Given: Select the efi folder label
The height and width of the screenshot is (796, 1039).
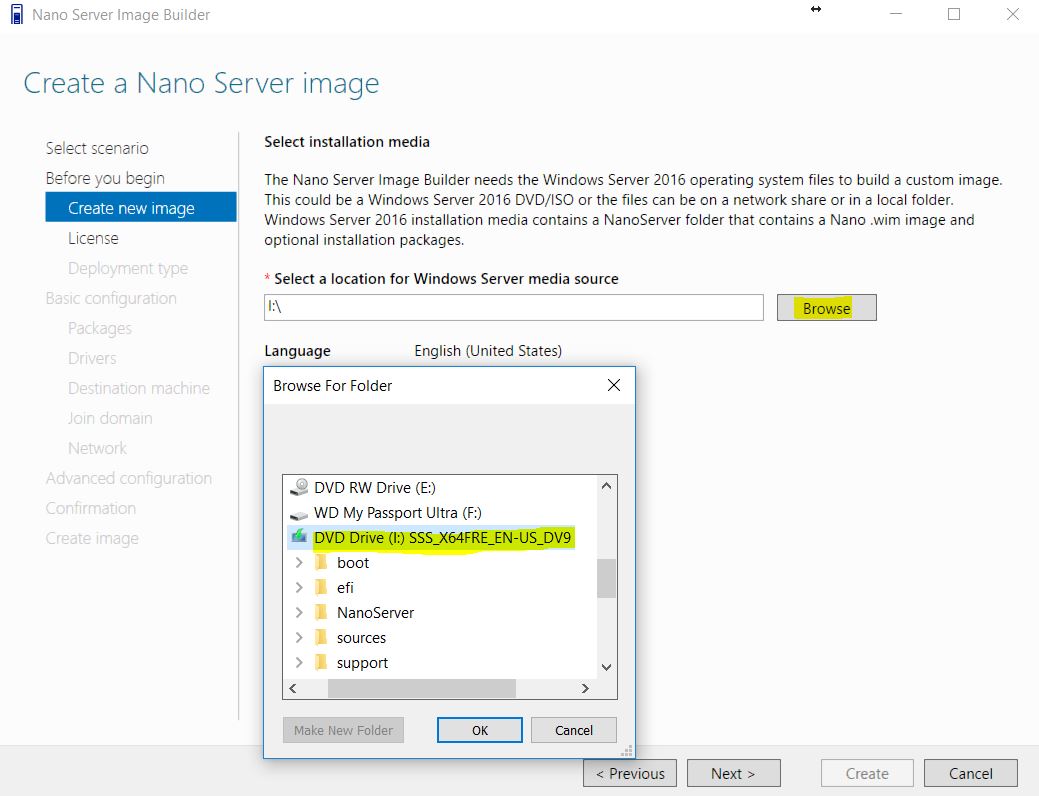Looking at the screenshot, I should tap(345, 588).
